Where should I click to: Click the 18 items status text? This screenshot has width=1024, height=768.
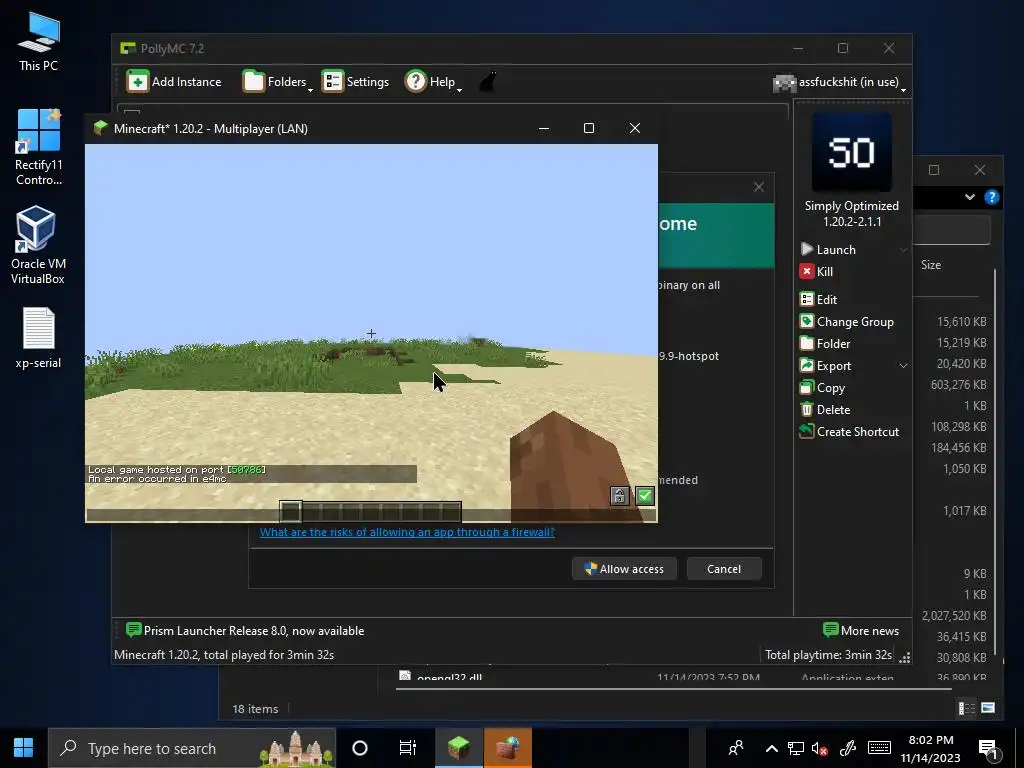point(255,709)
